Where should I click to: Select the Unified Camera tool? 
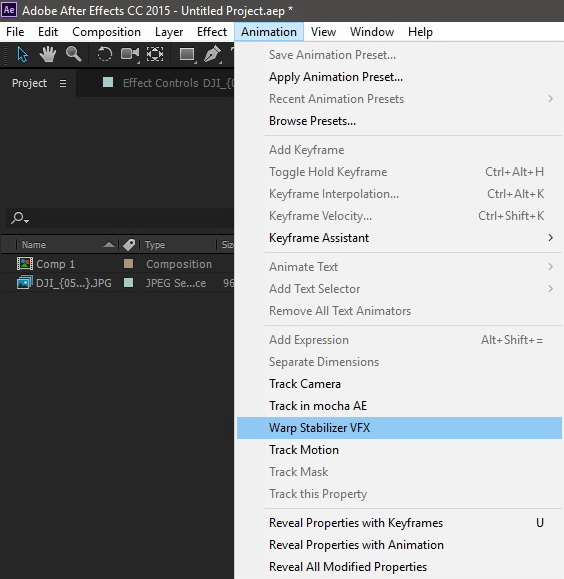tap(130, 54)
